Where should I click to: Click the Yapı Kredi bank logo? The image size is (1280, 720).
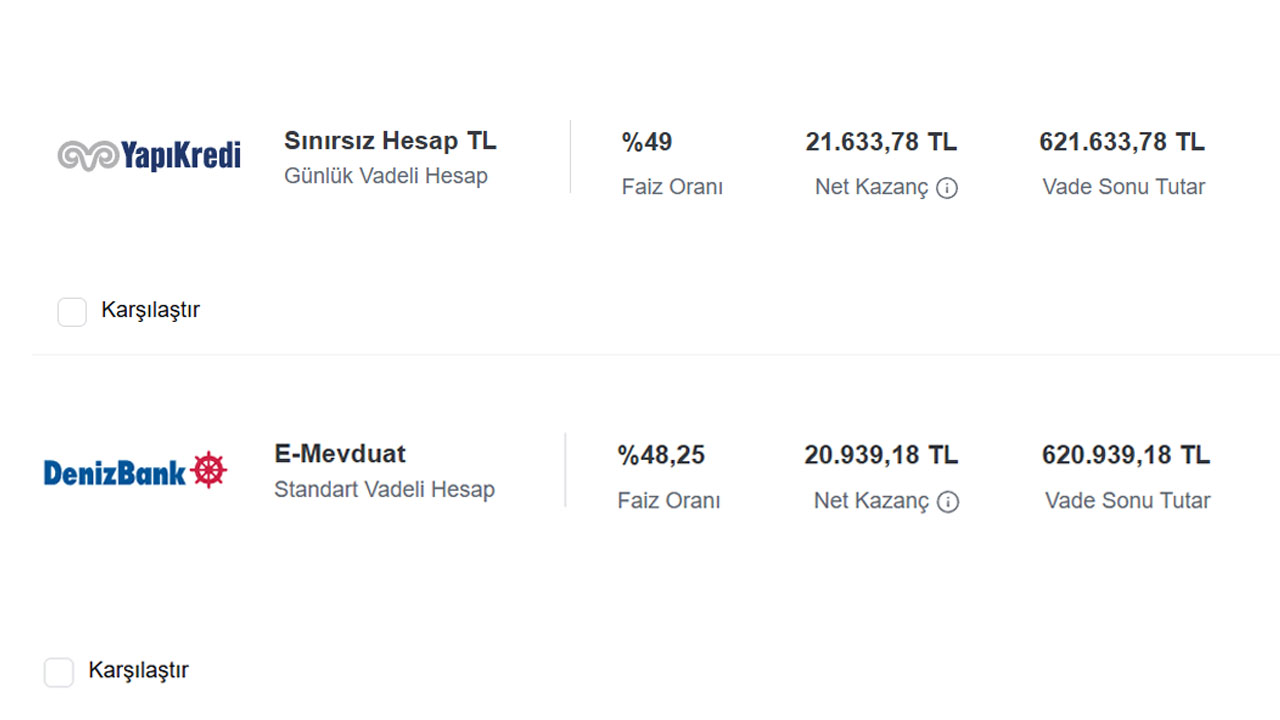coord(149,155)
